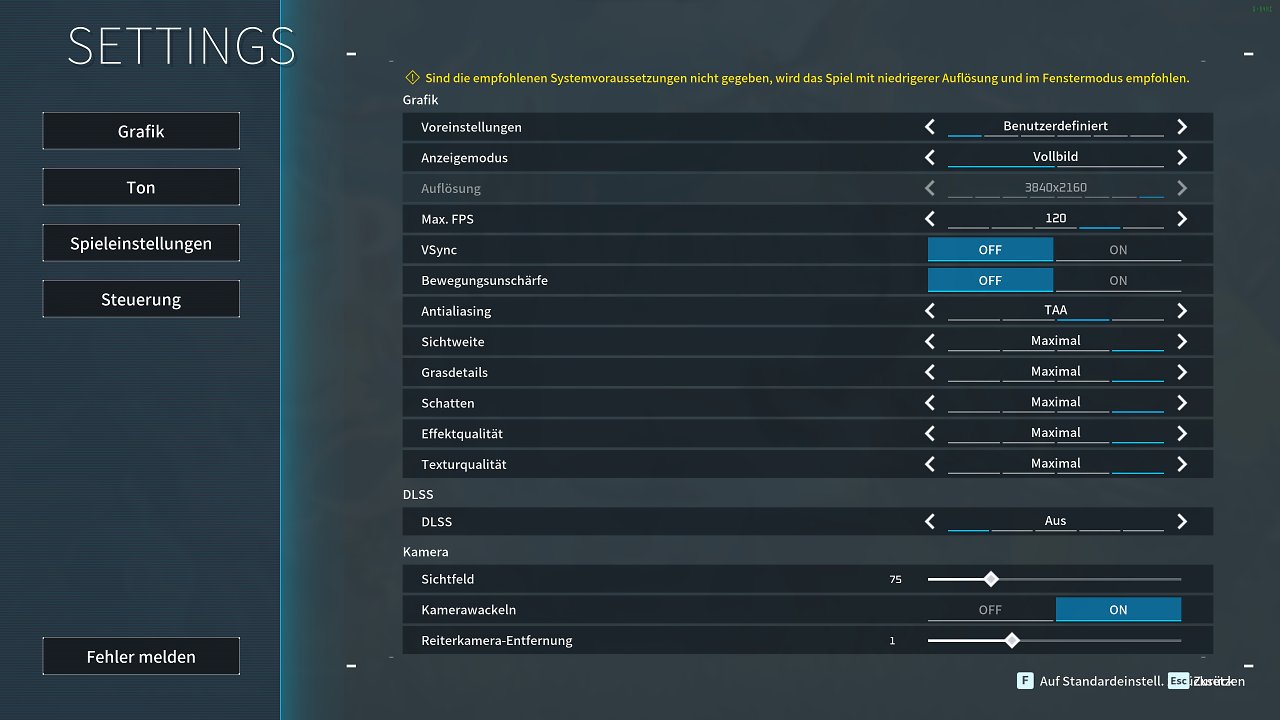Click the 3840x2160 resolution value
This screenshot has width=1280, height=720.
[x=1056, y=187]
